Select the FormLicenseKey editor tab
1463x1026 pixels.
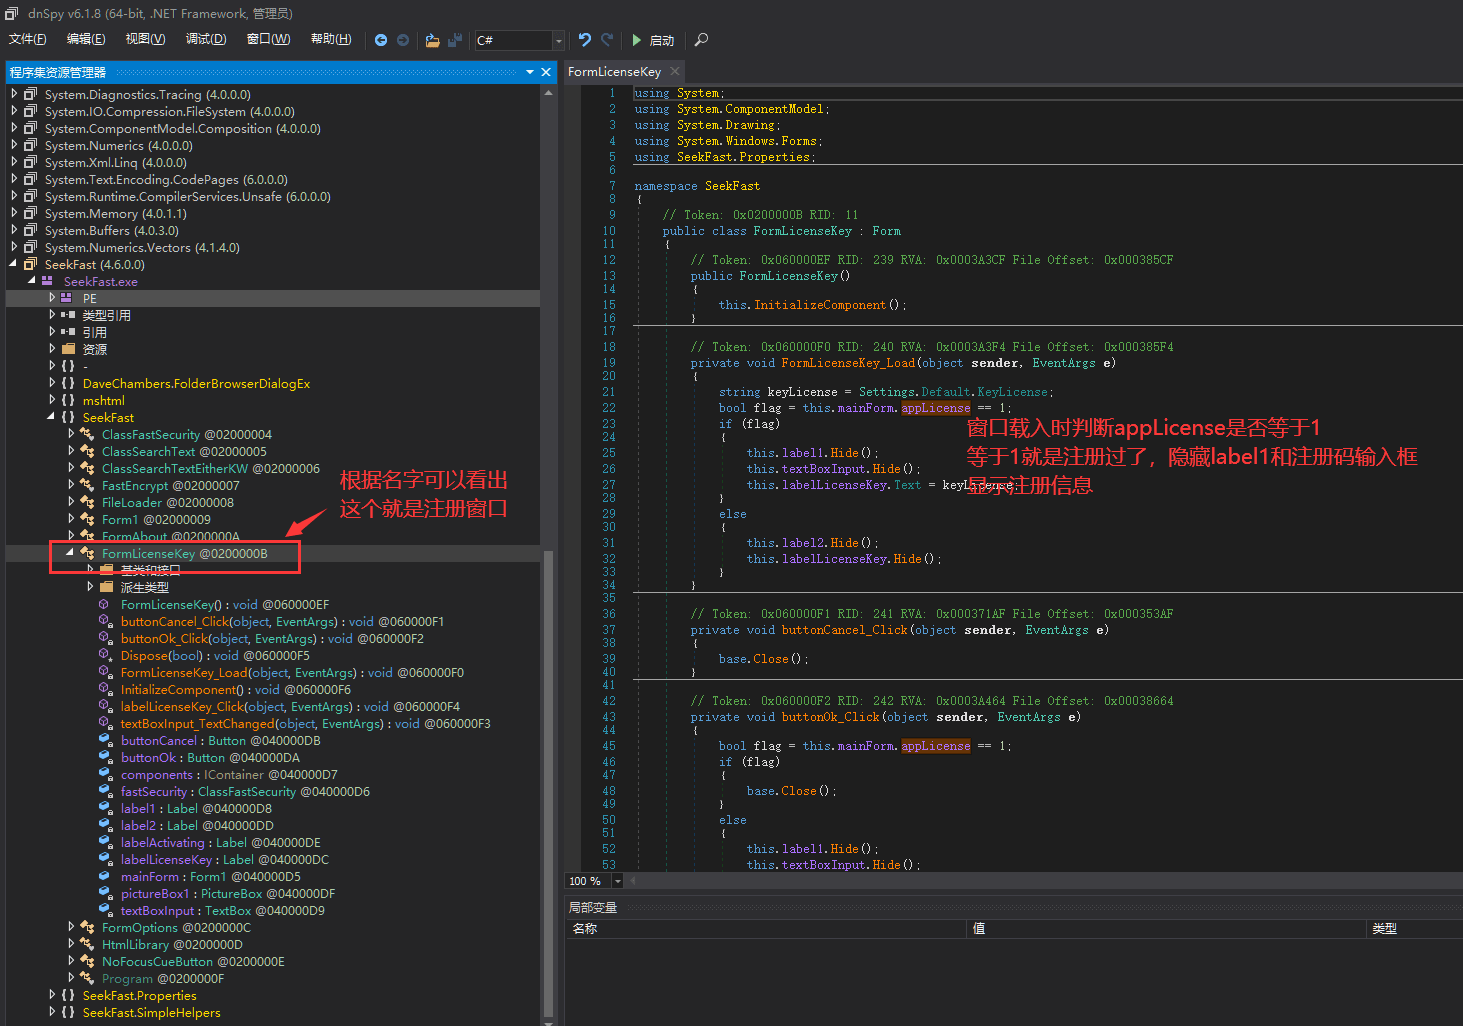coord(614,72)
